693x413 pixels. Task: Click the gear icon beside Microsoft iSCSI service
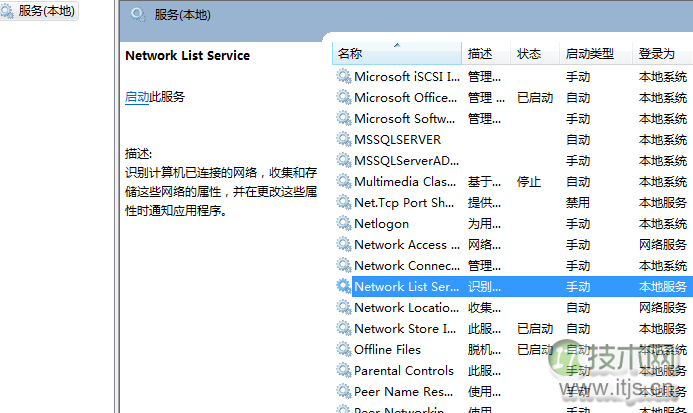(343, 76)
